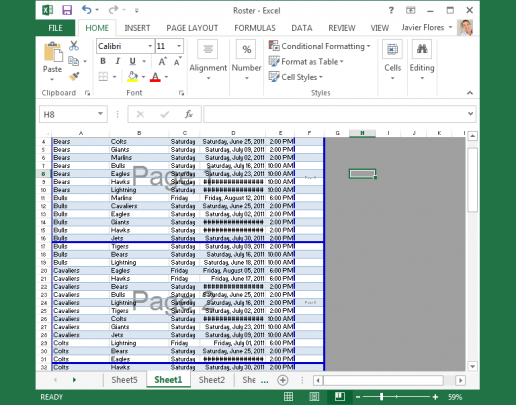Click the zoom slider handle in status bar
Viewport: 516px width, 405px height.
pyautogui.click(x=381, y=397)
